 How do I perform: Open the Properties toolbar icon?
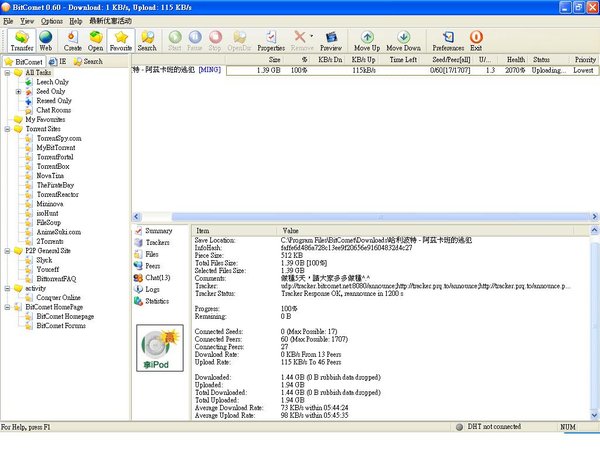(x=271, y=41)
